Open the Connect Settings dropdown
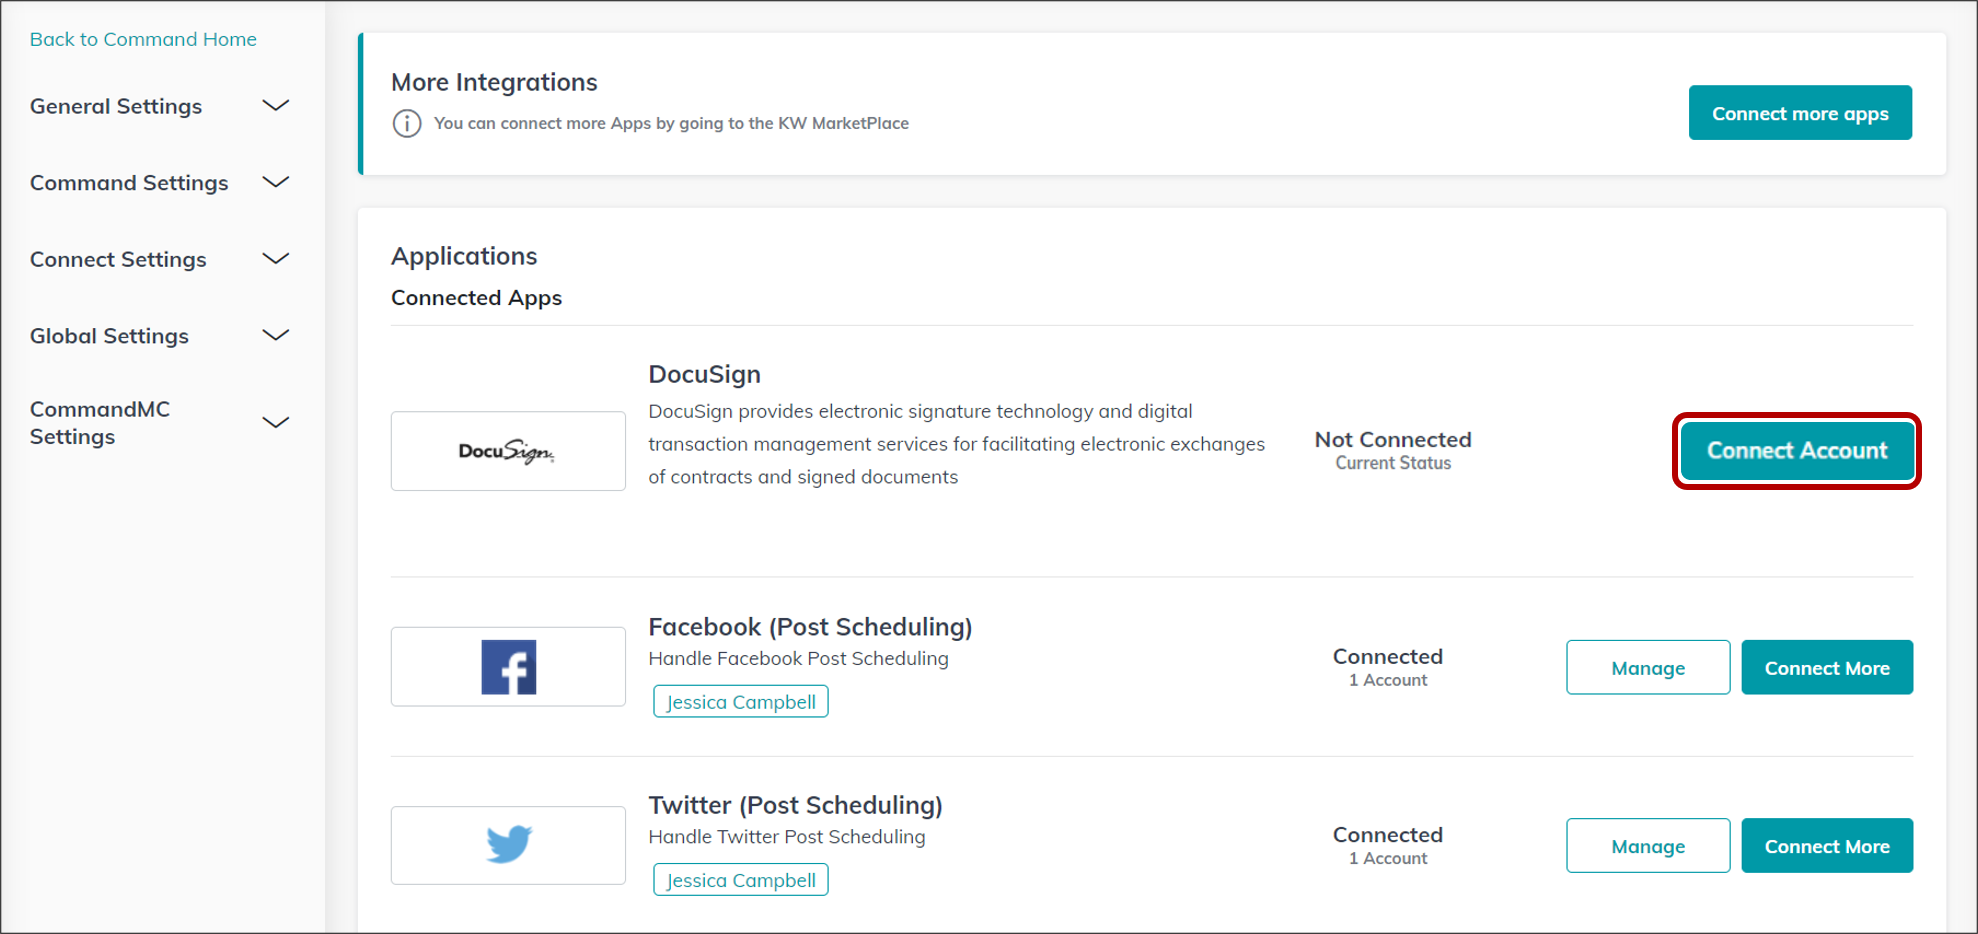This screenshot has width=1978, height=934. [276, 259]
